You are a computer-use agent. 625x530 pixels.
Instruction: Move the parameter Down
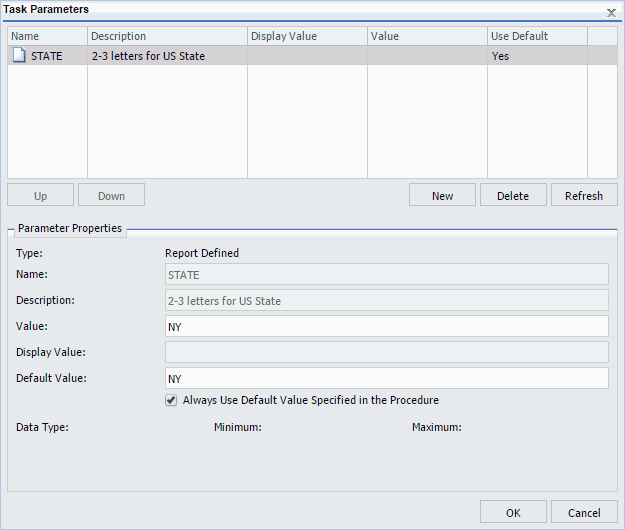[111, 195]
